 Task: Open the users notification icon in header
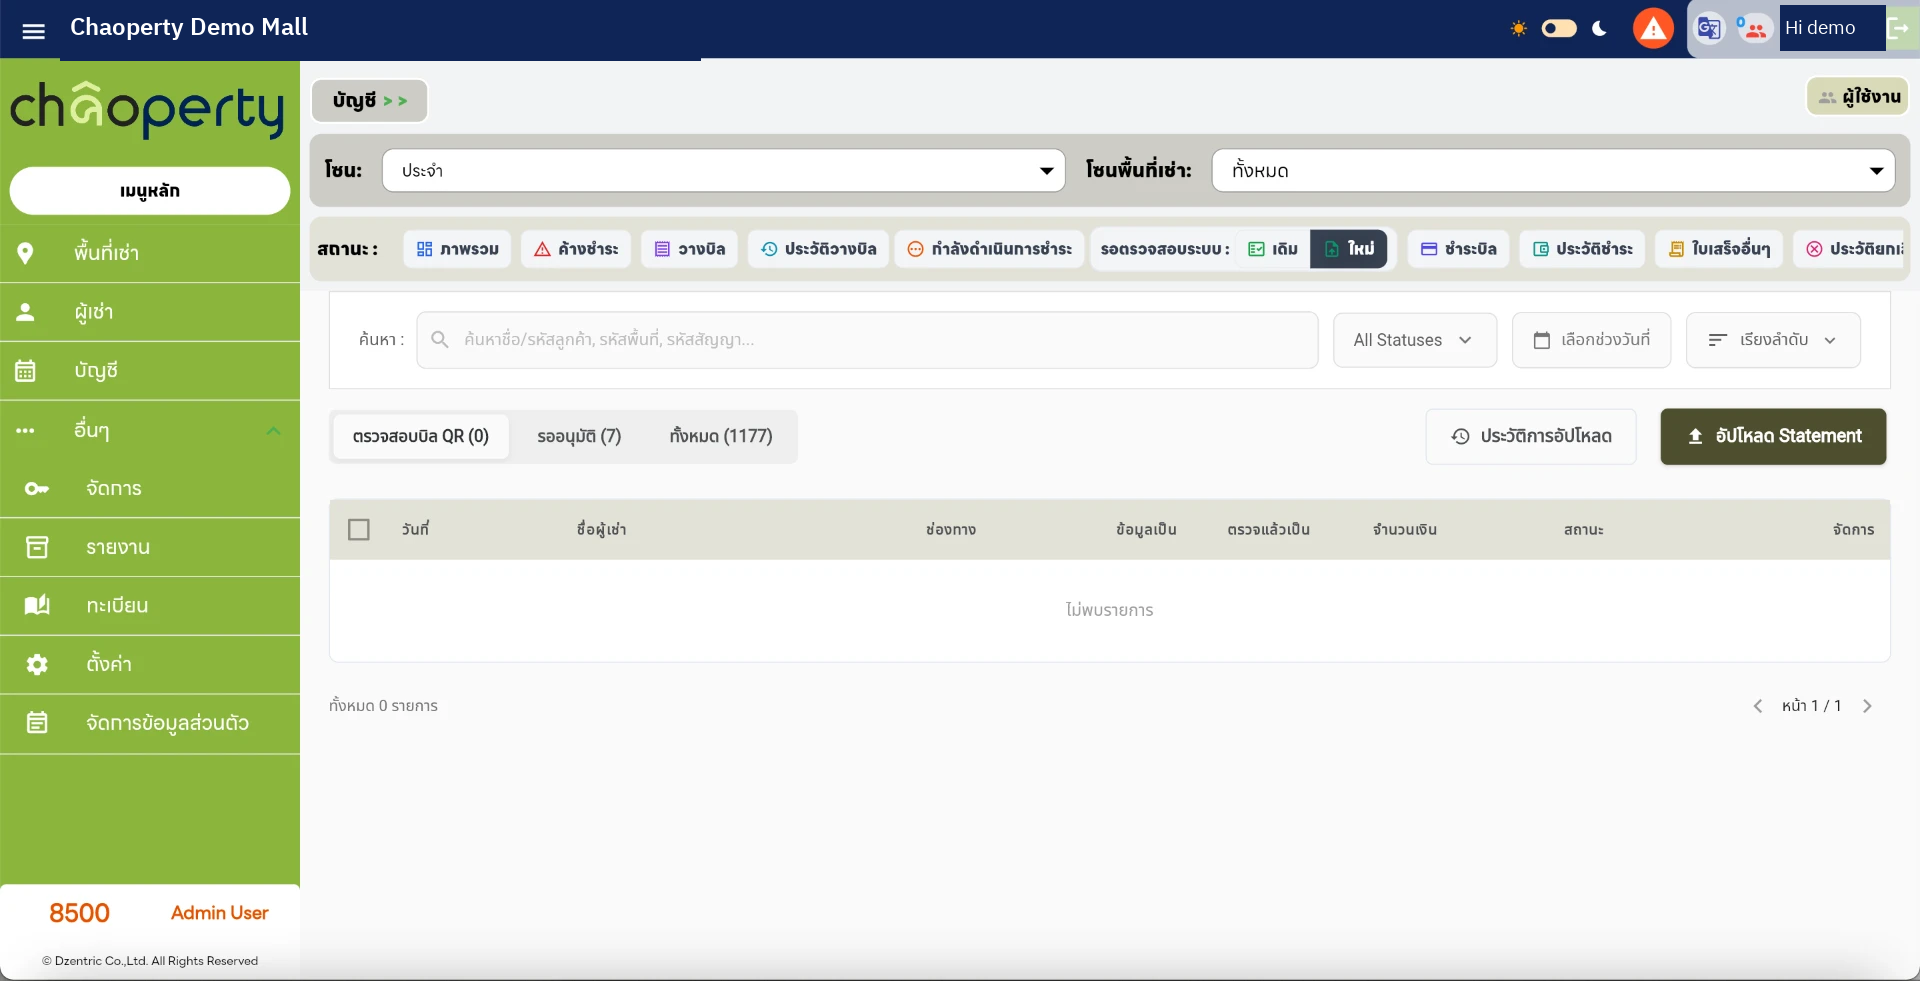[1754, 29]
